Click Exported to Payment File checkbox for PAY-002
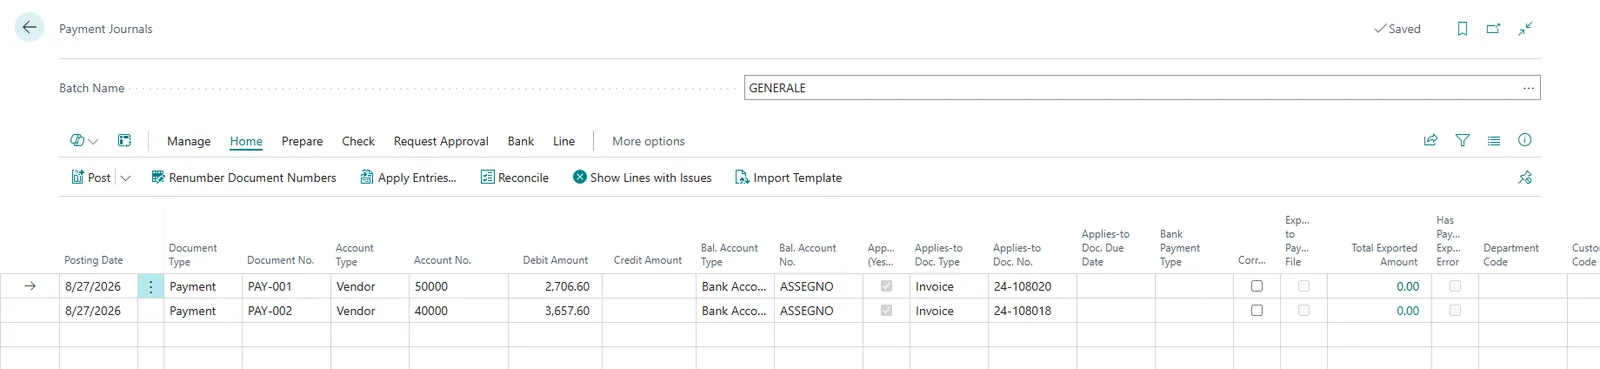 coord(1303,310)
